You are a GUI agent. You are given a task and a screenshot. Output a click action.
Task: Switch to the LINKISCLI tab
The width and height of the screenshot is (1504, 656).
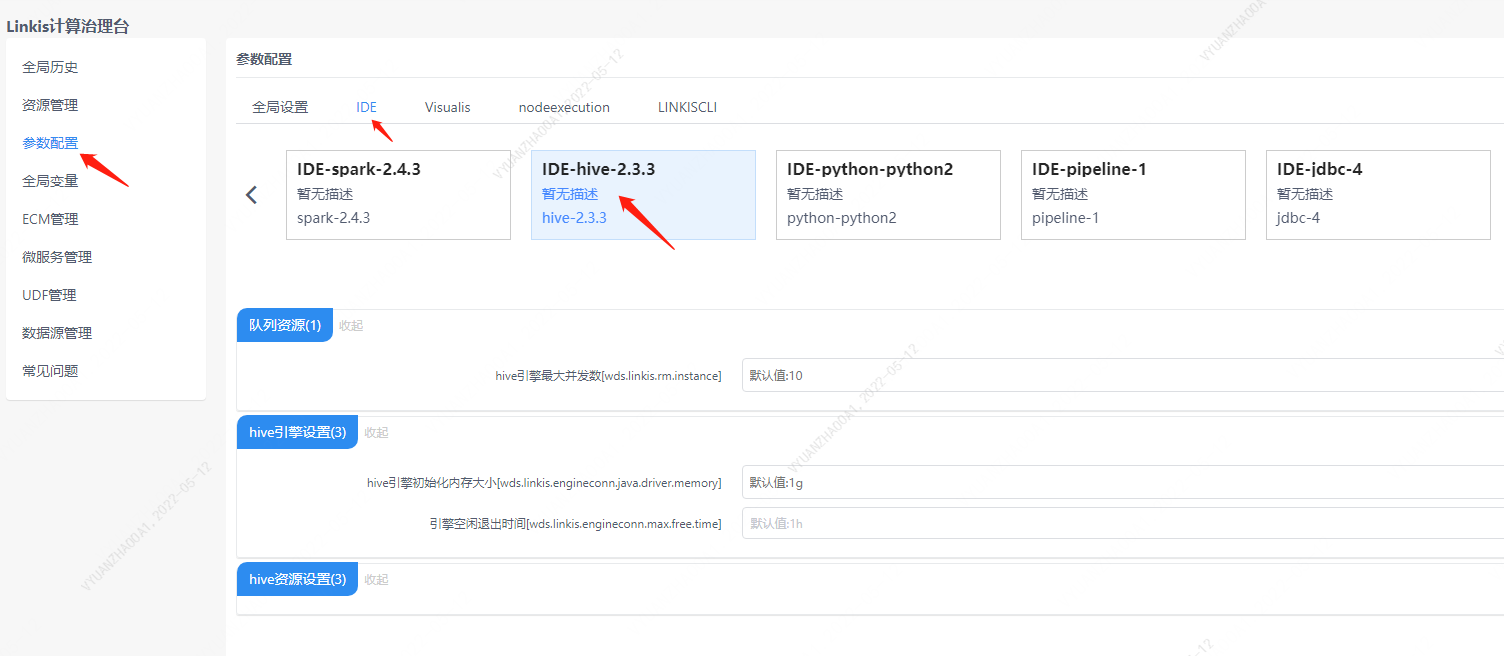[x=687, y=107]
